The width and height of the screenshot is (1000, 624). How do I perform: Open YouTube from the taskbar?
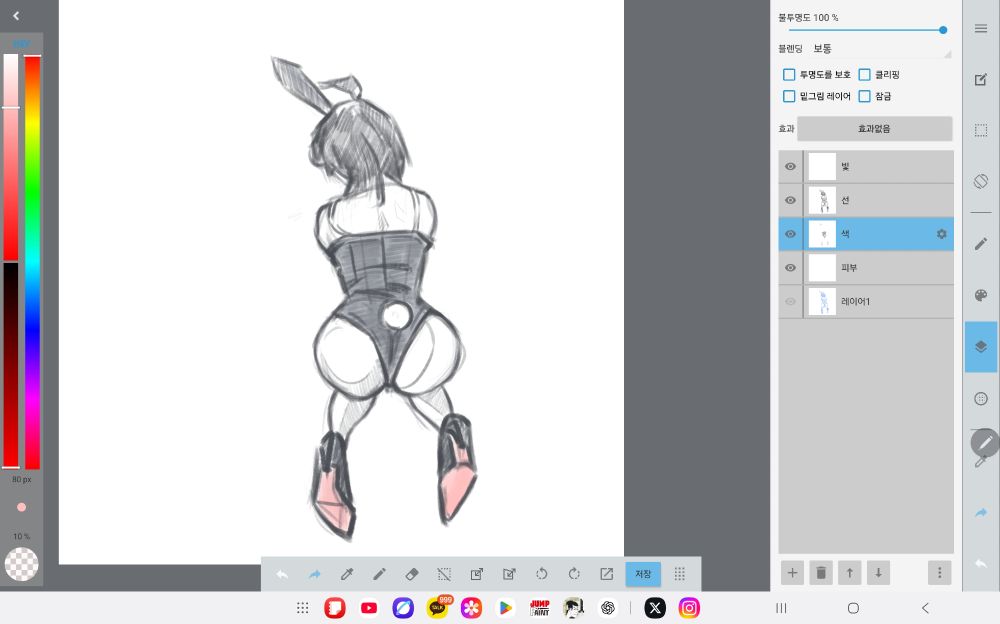(x=369, y=608)
